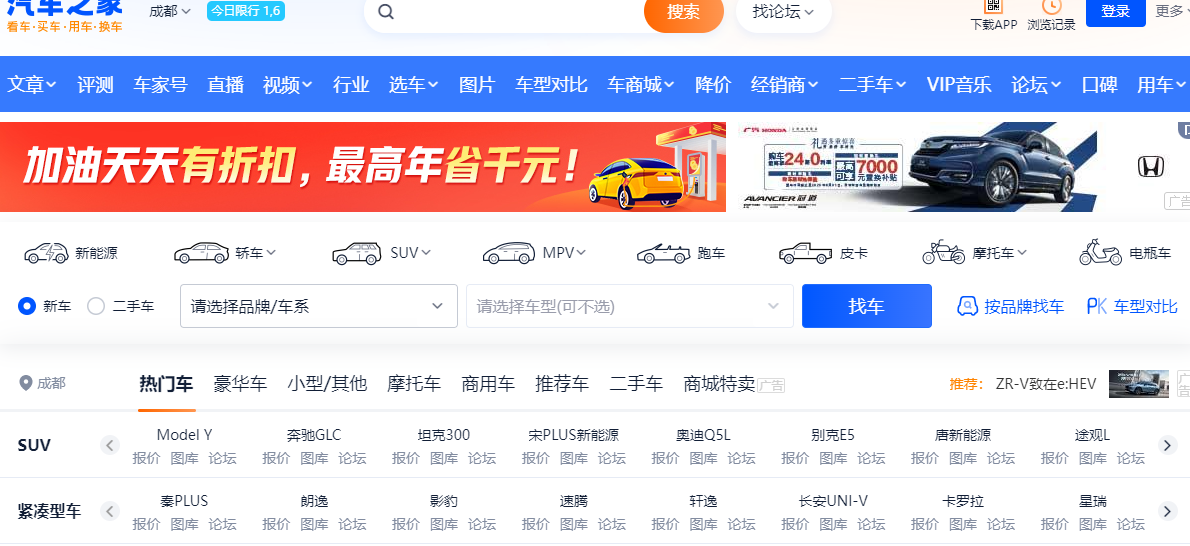
Task: Switch to the 豪华车 tab
Action: (240, 383)
